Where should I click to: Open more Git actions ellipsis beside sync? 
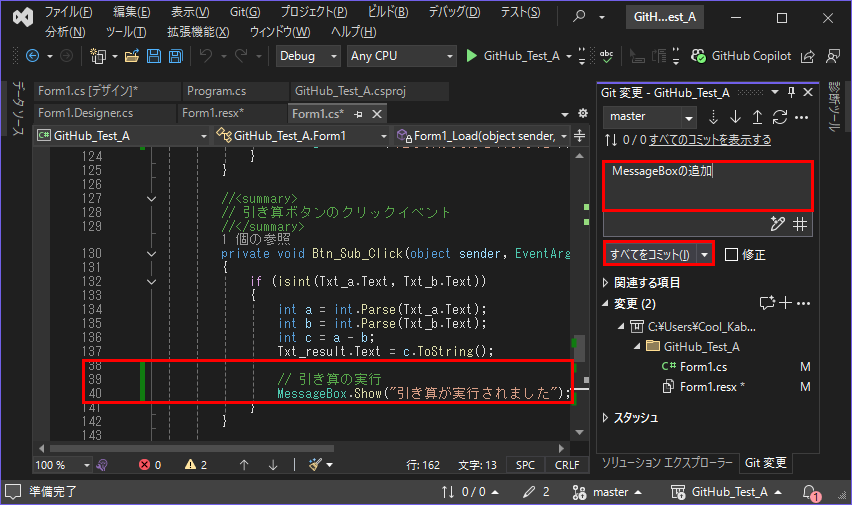point(801,117)
